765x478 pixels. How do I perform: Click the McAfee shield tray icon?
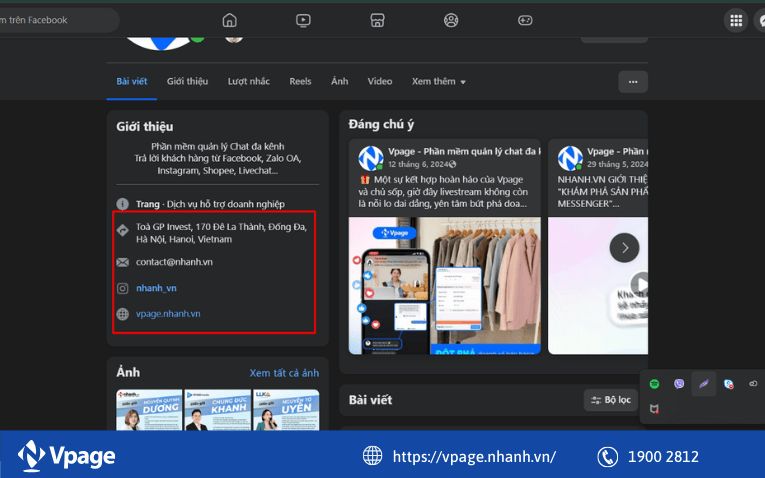[x=654, y=409]
